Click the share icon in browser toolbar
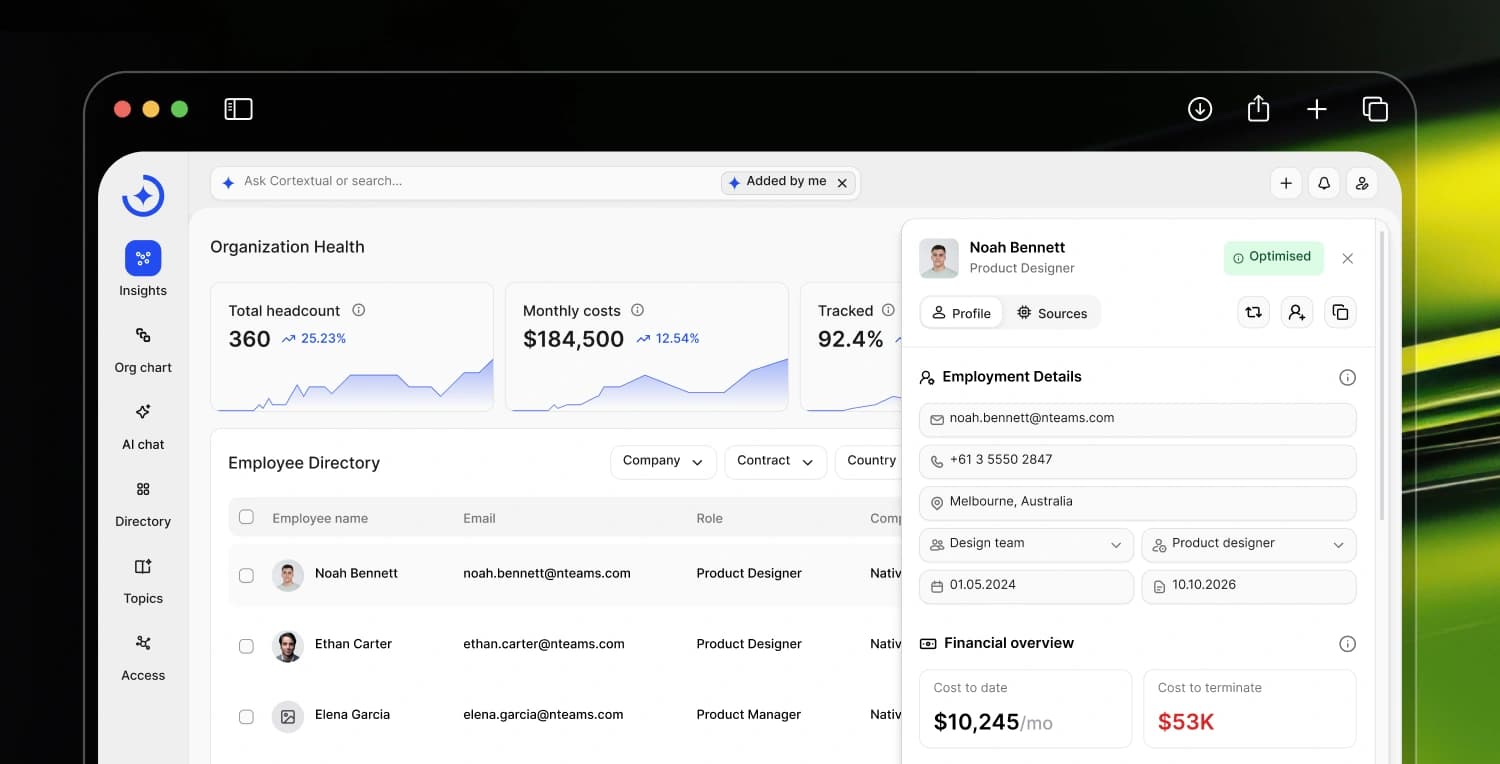The width and height of the screenshot is (1500, 764). (x=1258, y=108)
